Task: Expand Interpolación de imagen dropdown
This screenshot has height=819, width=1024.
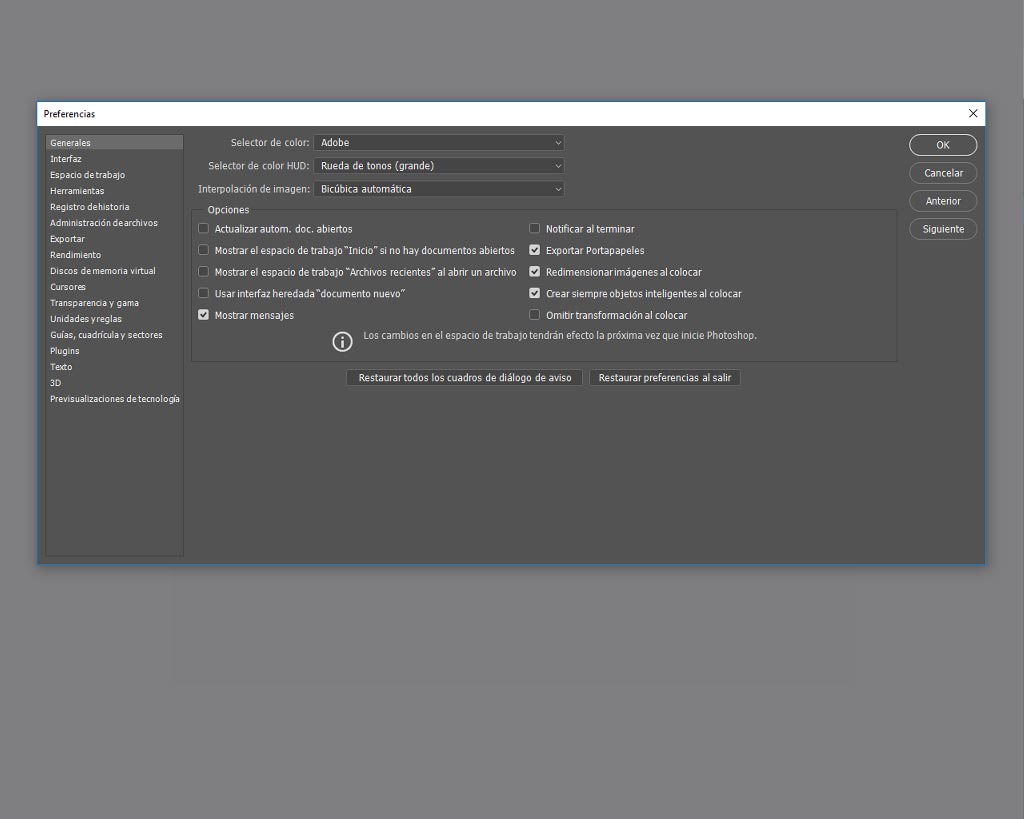Action: pyautogui.click(x=439, y=189)
